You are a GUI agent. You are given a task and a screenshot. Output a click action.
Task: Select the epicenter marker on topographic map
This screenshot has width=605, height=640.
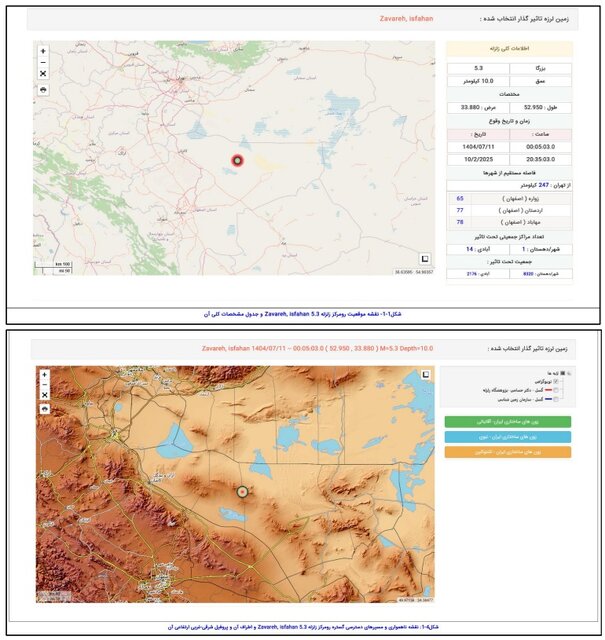pos(241,492)
